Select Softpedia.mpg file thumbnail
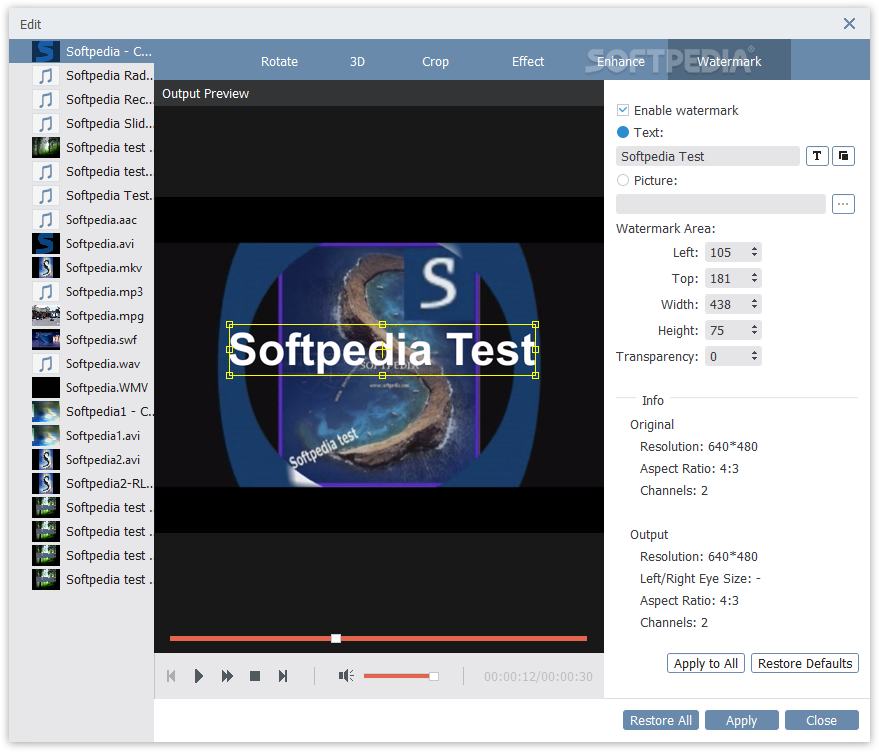The image size is (879, 752). pyautogui.click(x=45, y=316)
